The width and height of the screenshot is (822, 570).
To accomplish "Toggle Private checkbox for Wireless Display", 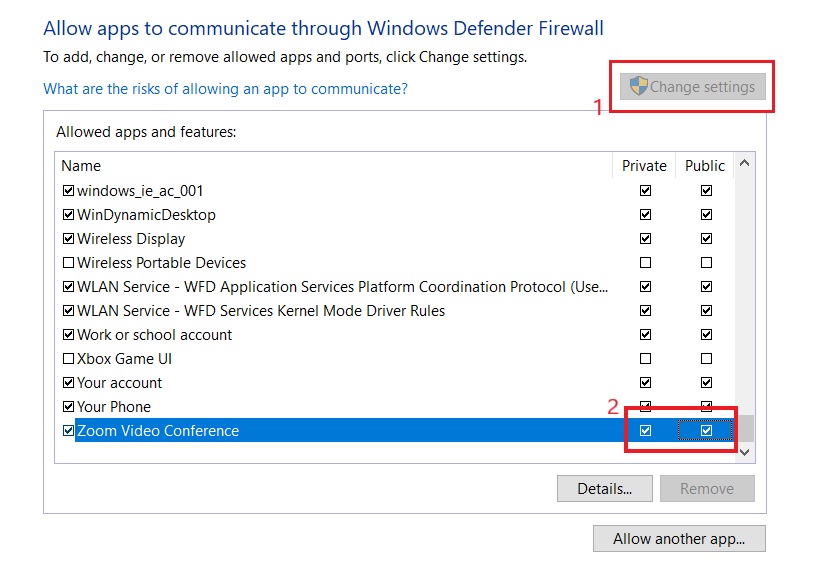I will point(645,239).
